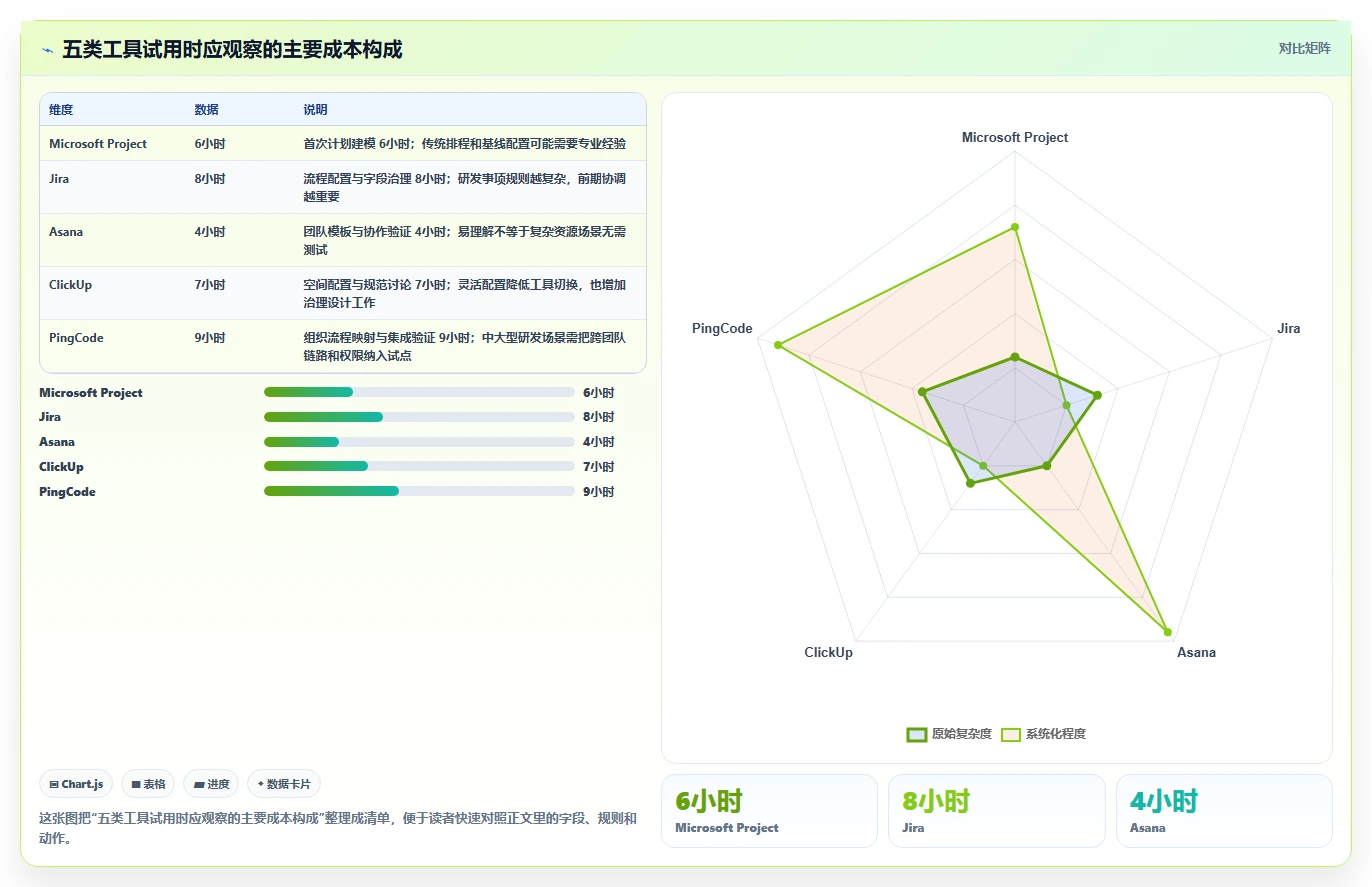This screenshot has width=1372, height=887.
Task: Click the footer caption paragraph text
Action: tap(337, 828)
